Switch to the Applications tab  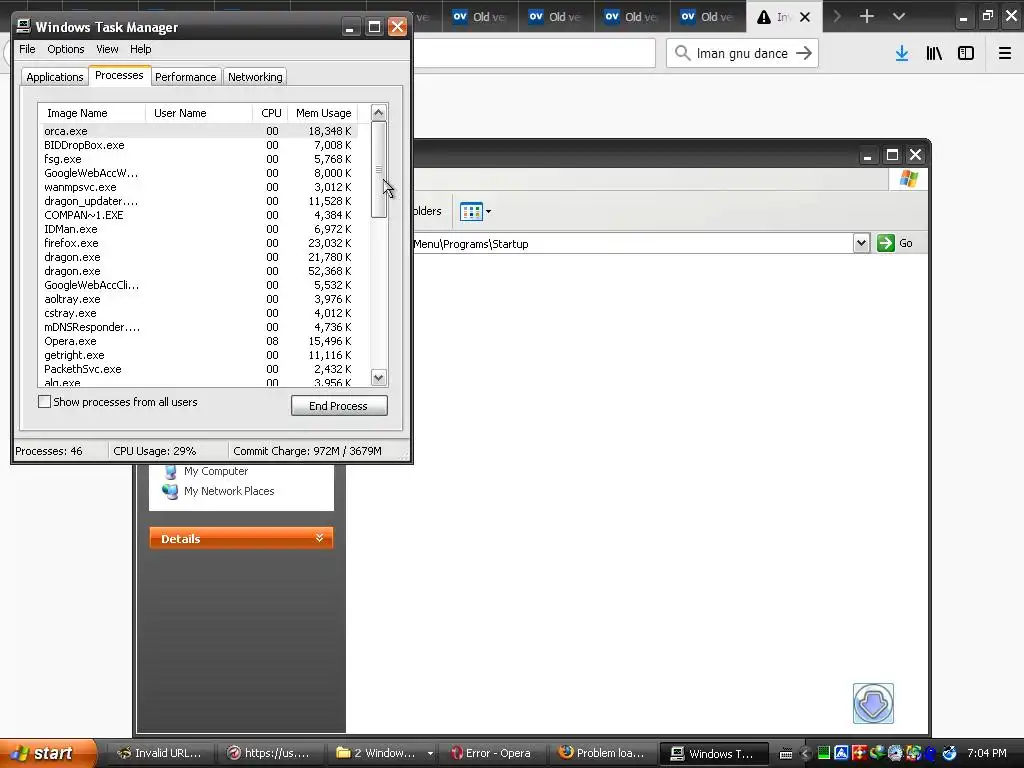(55, 77)
